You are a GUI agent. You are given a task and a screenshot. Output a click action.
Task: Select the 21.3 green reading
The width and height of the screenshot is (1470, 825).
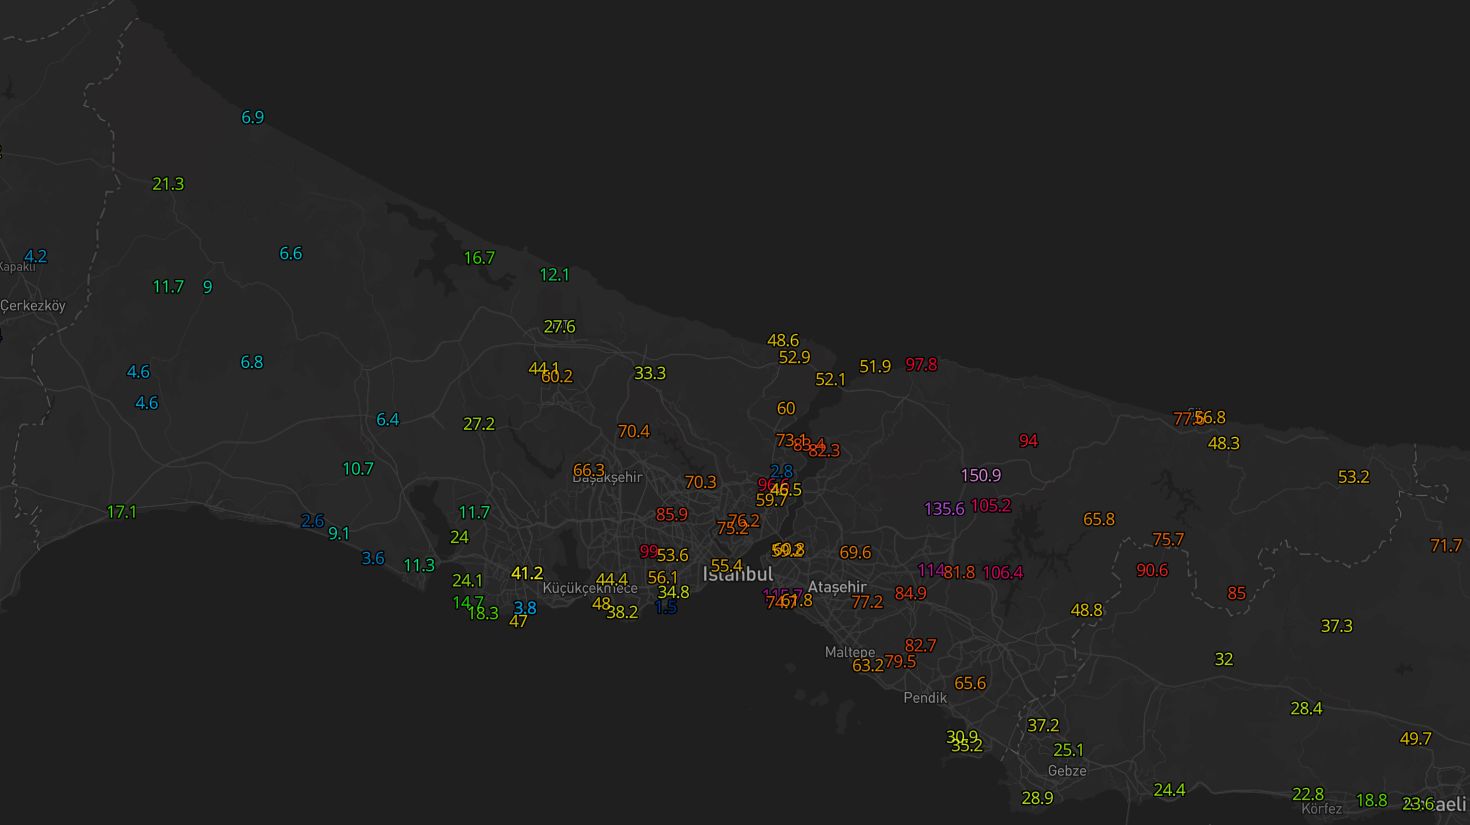tap(168, 184)
